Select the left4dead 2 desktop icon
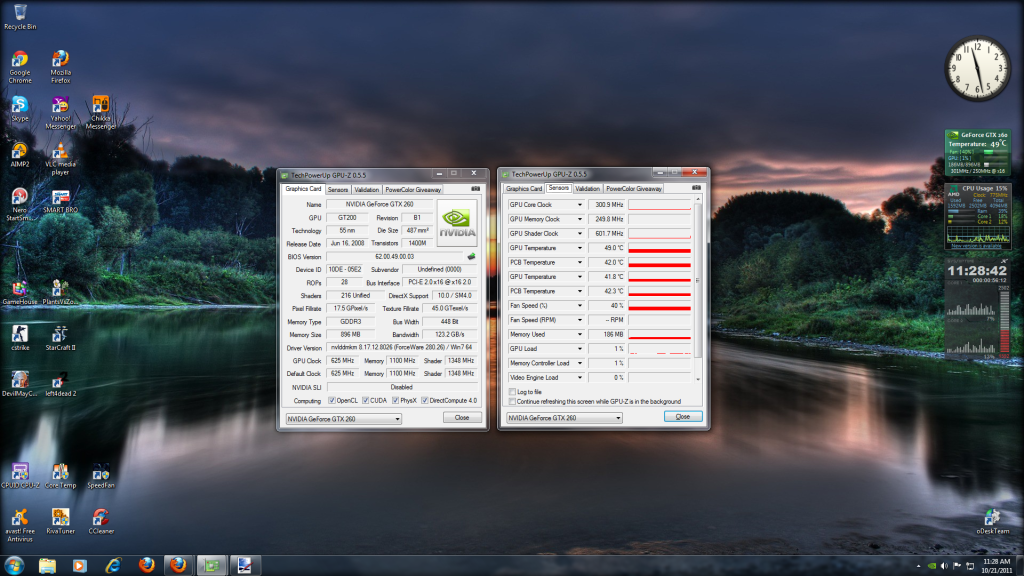The image size is (1024, 576). tap(60, 384)
